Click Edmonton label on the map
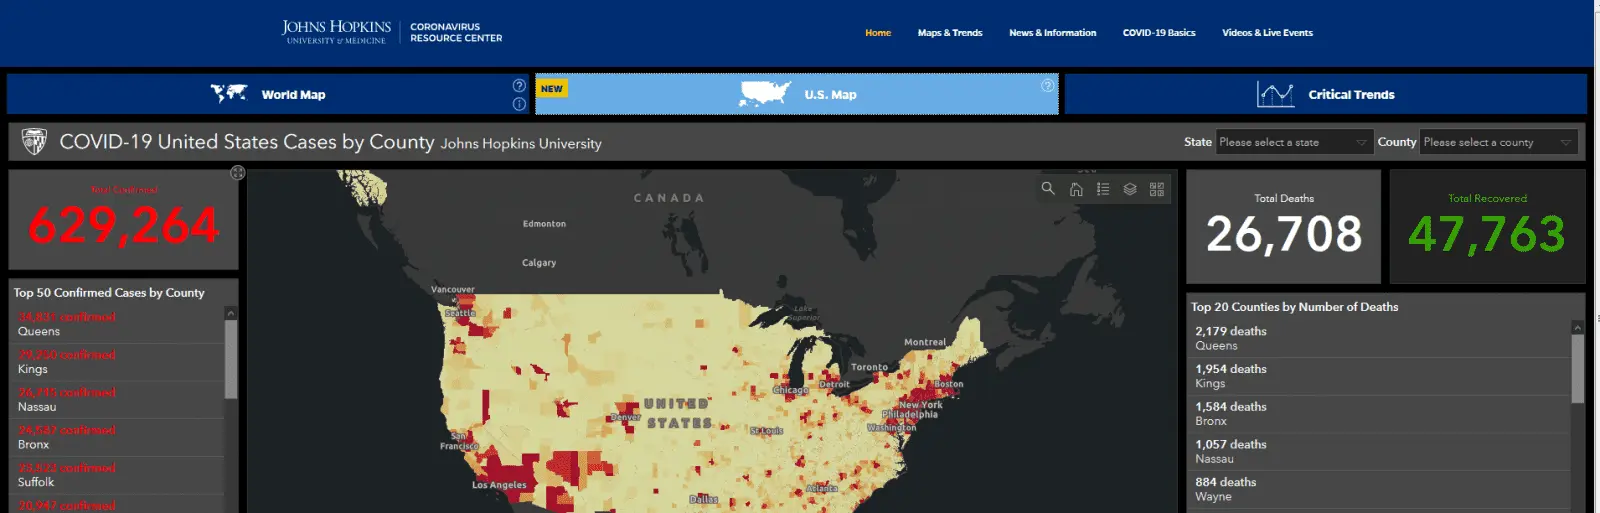Viewport: 1600px width, 513px height. coord(544,224)
